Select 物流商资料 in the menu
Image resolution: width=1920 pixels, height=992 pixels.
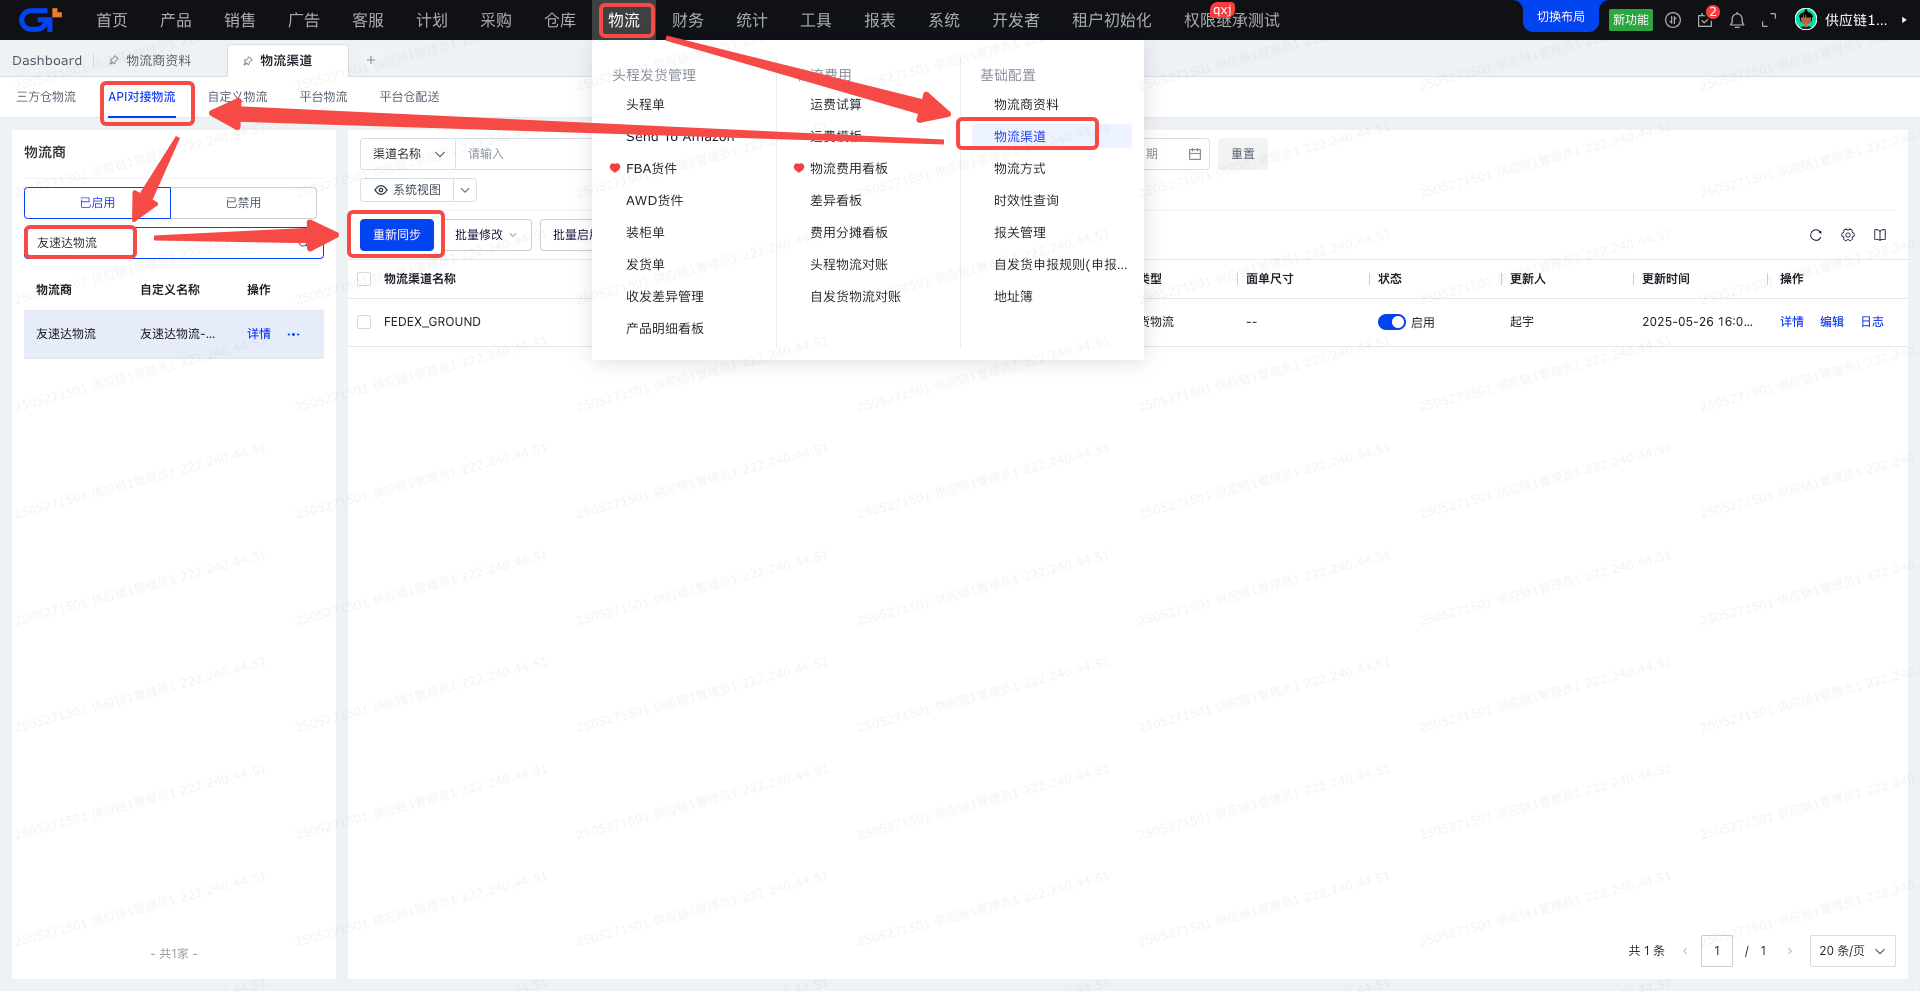pyautogui.click(x=1026, y=104)
